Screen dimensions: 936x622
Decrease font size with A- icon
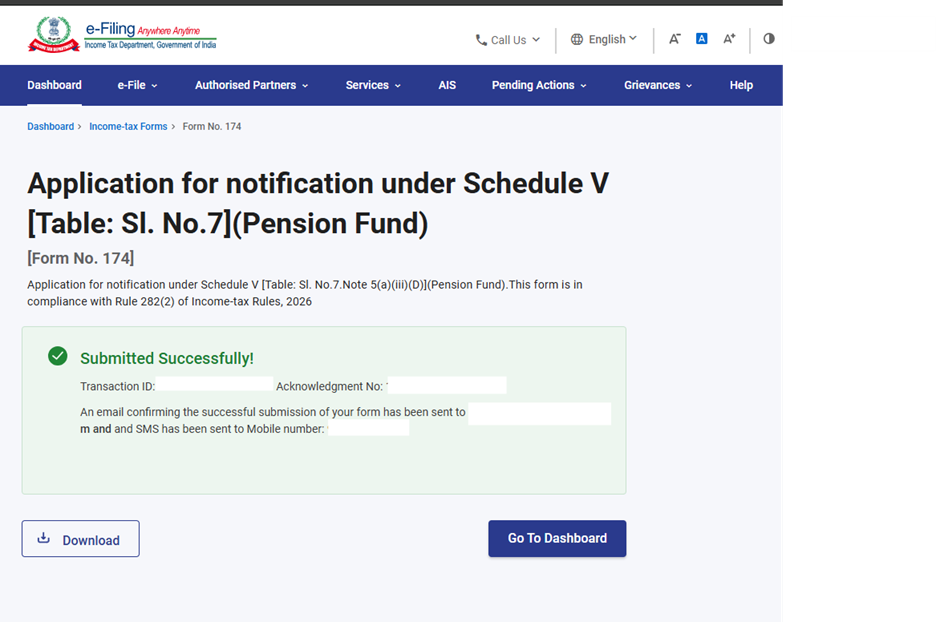point(675,39)
